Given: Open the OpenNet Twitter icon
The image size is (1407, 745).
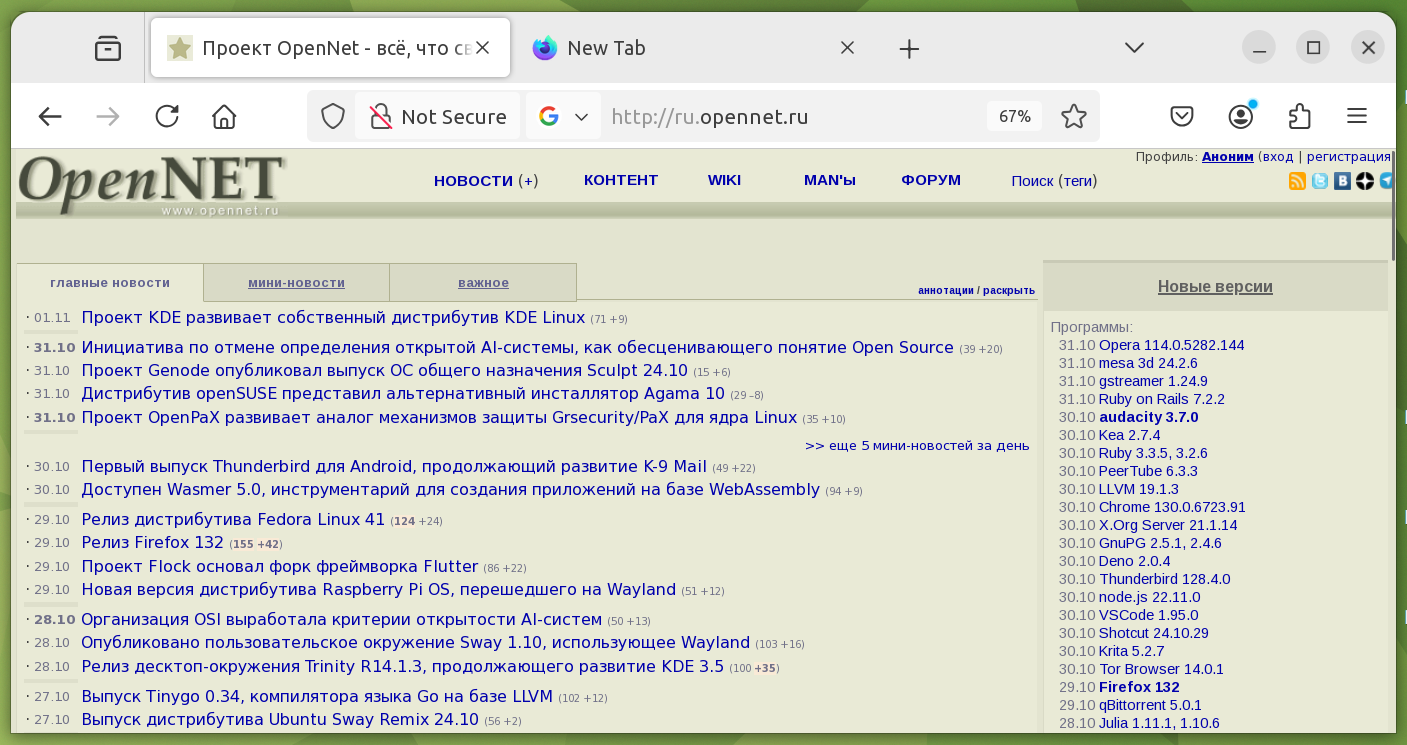Looking at the screenshot, I should coord(1320,181).
